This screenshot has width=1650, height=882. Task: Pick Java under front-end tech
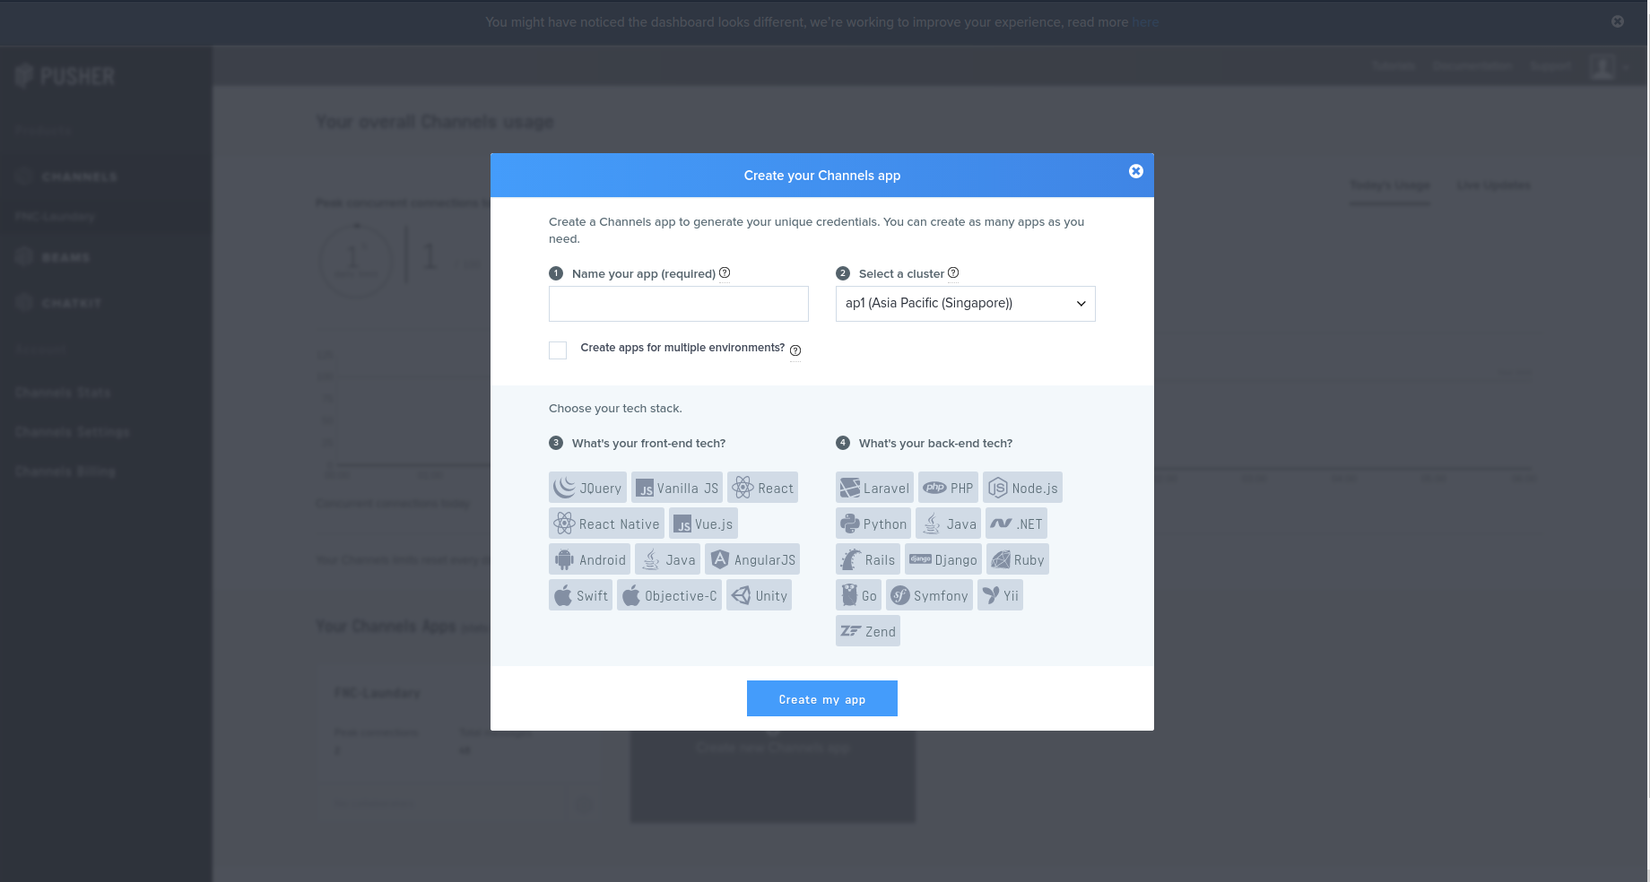[x=668, y=559]
